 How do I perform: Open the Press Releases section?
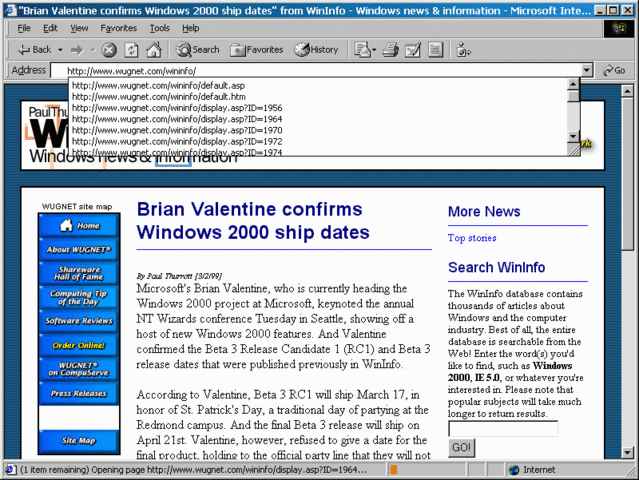coord(79,393)
